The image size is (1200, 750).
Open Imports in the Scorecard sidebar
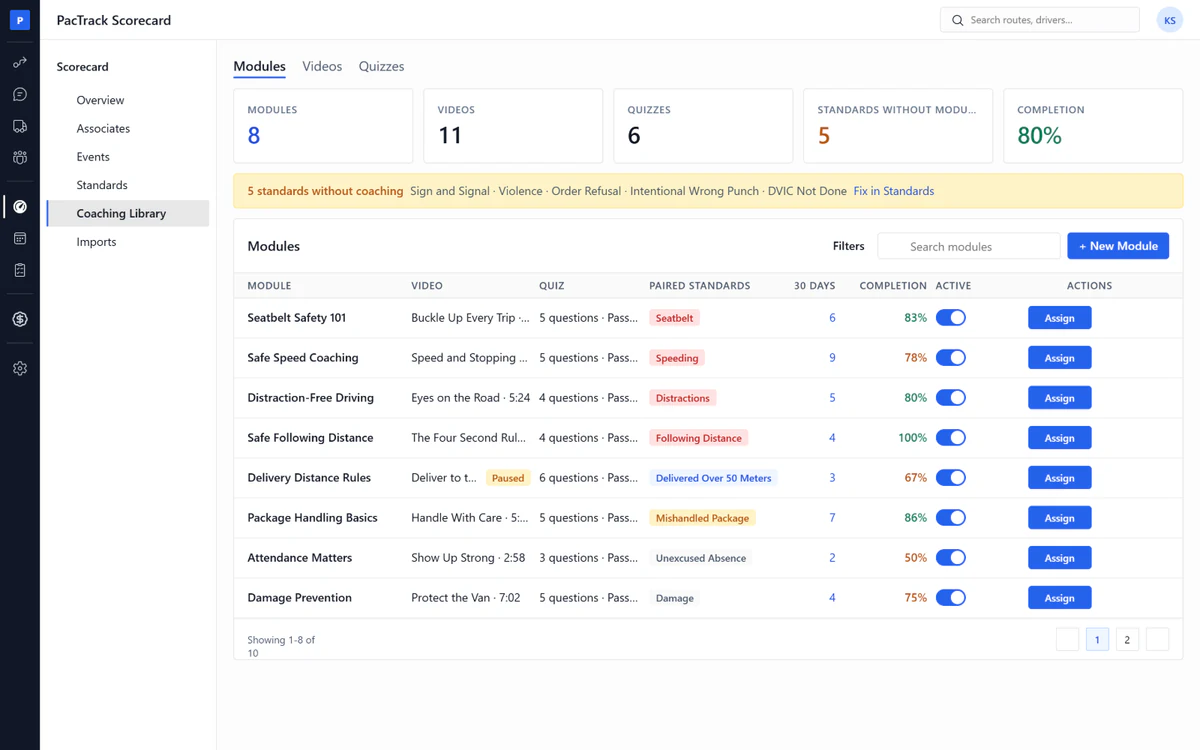click(x=128, y=242)
